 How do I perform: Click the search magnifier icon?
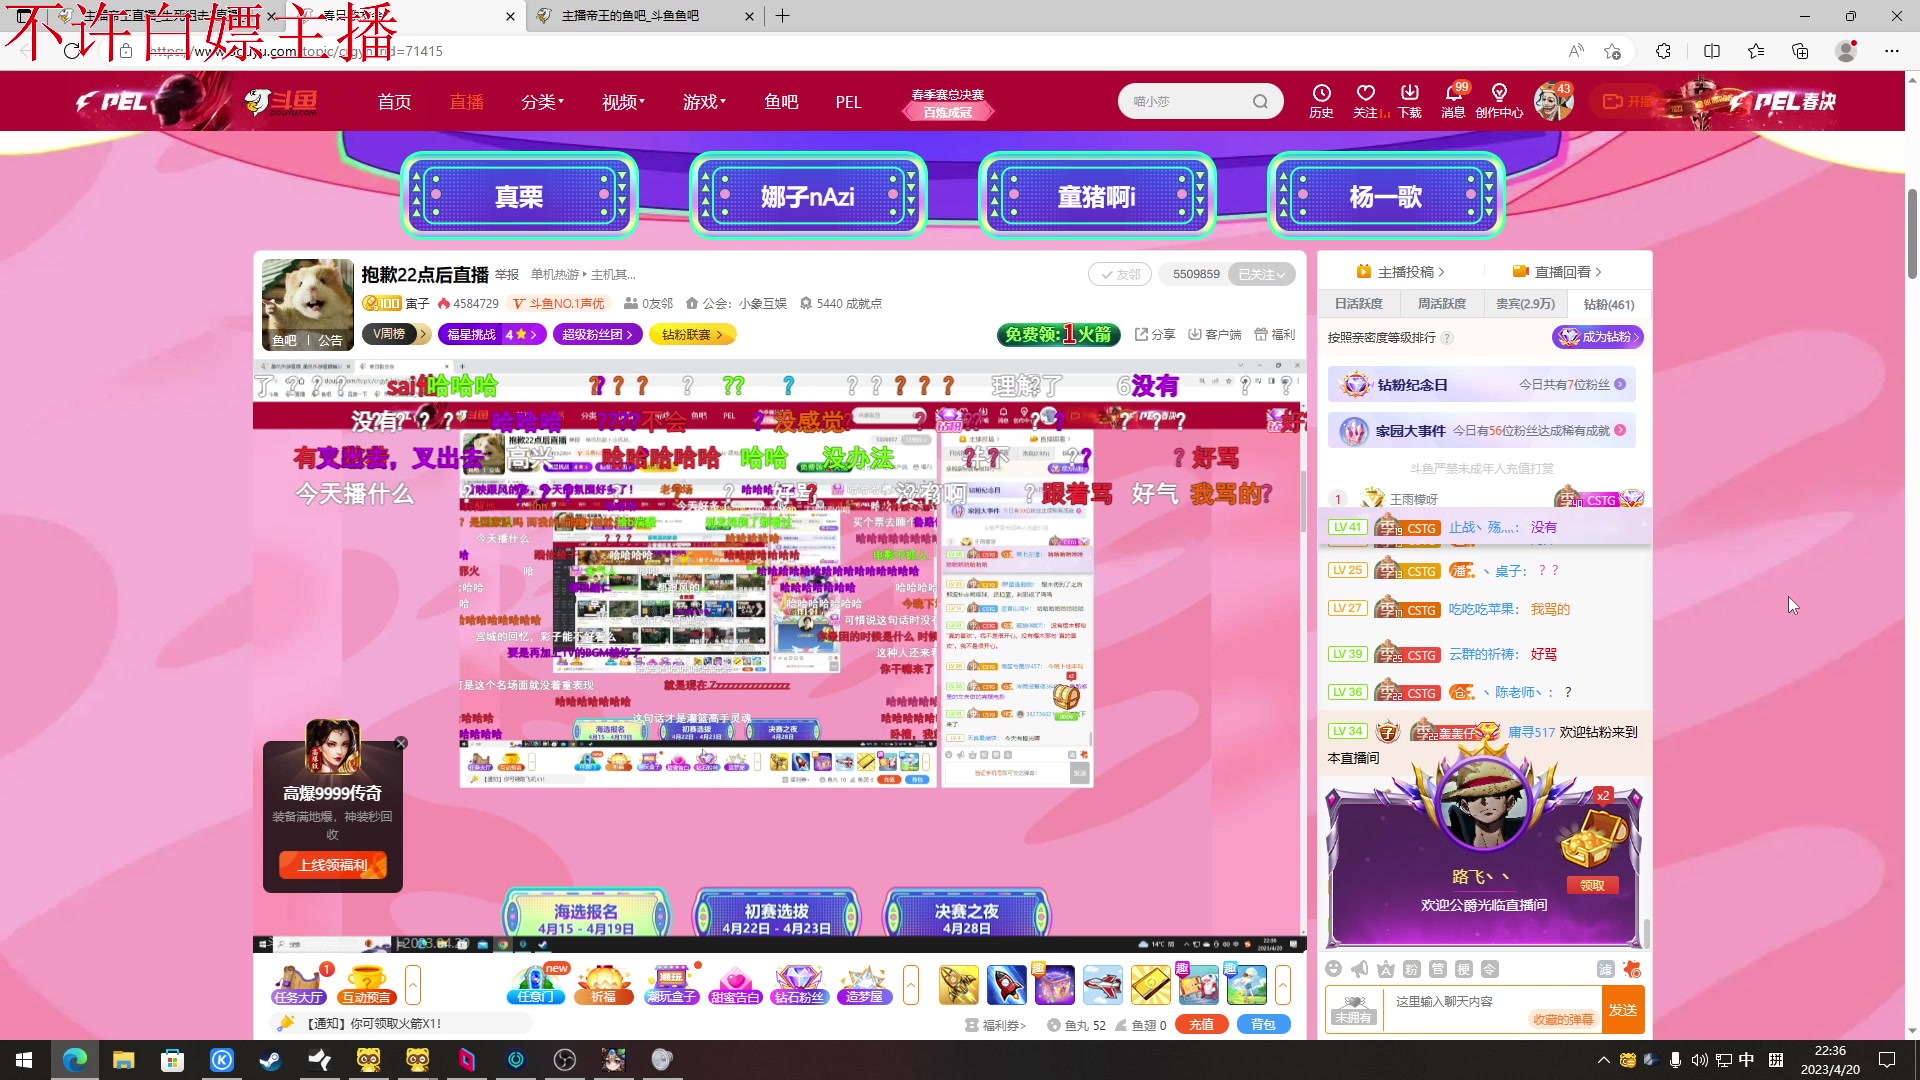pyautogui.click(x=1260, y=101)
